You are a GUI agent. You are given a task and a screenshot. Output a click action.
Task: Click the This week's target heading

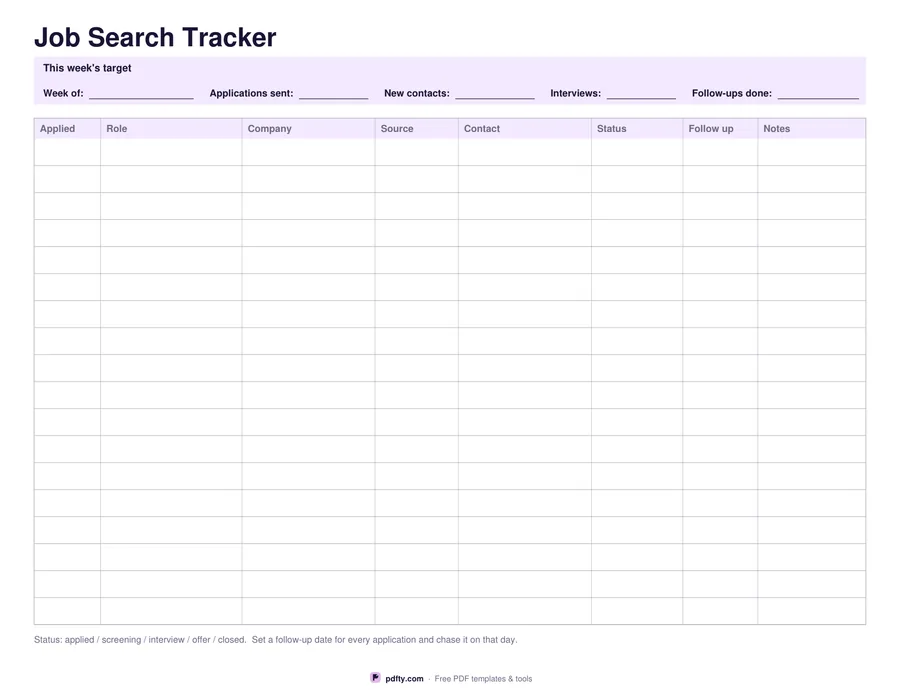tap(87, 68)
